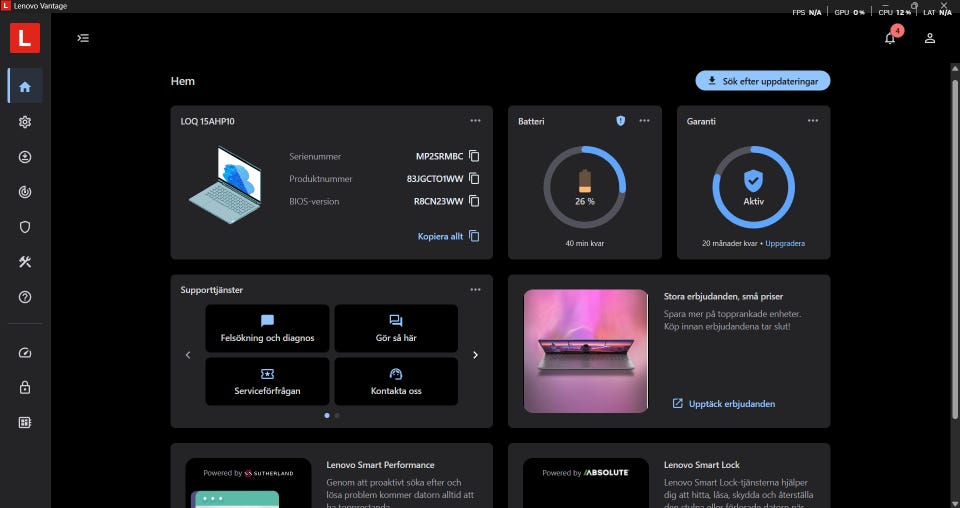Select Felsökning och diagnos tile
Image resolution: width=960 pixels, height=508 pixels.
click(x=267, y=328)
